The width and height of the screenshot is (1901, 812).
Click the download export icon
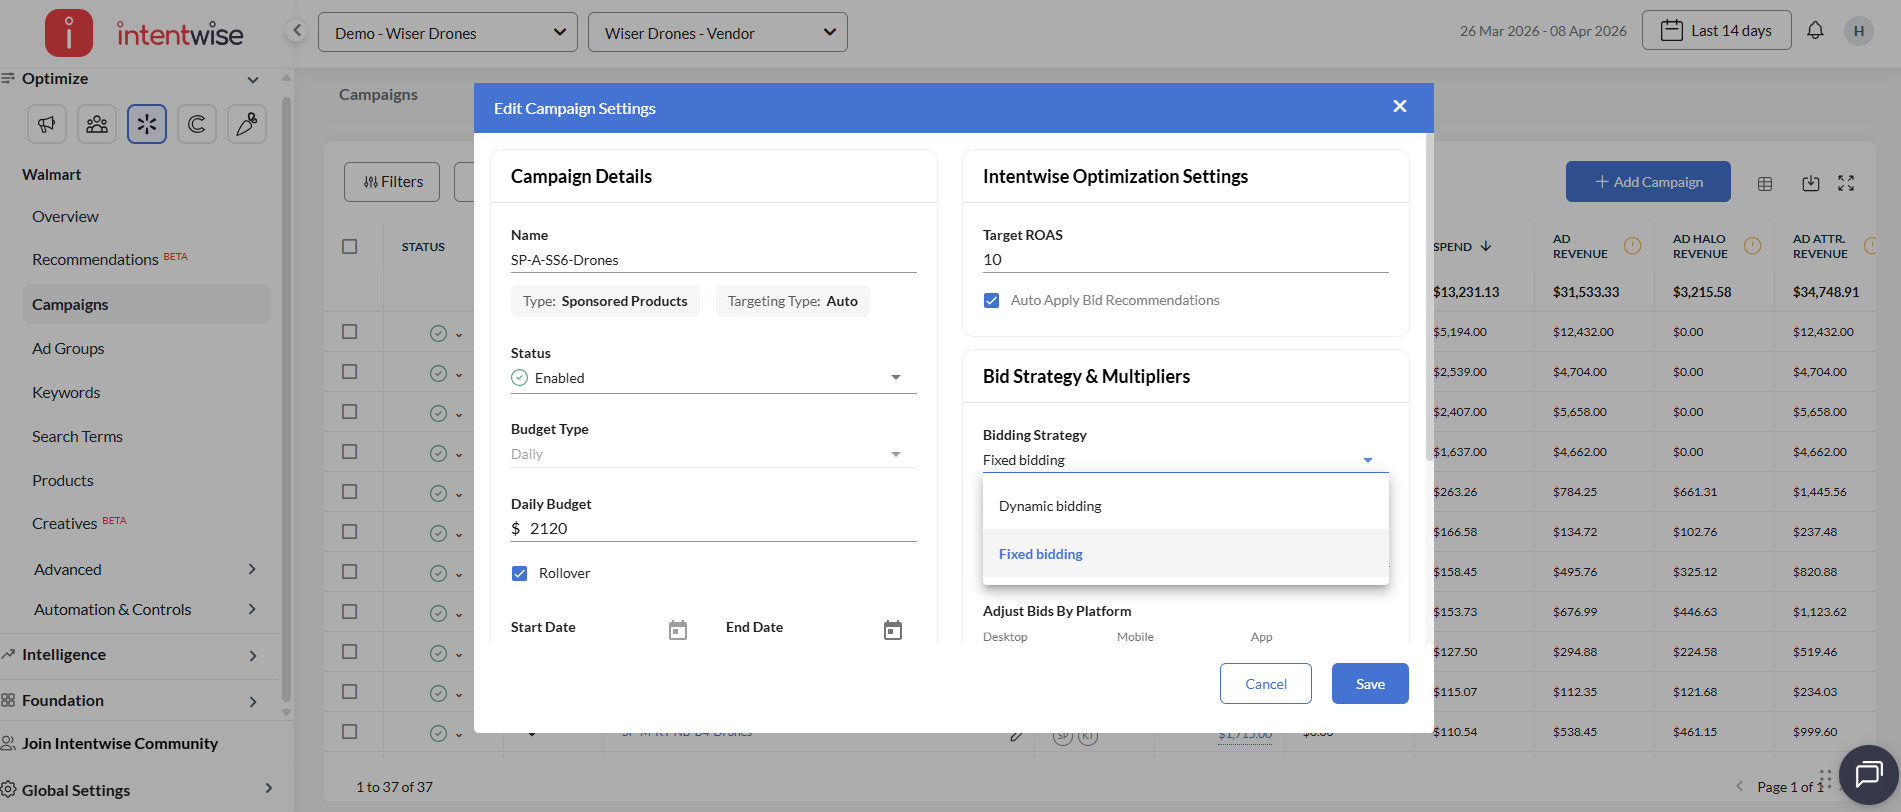coord(1811,183)
